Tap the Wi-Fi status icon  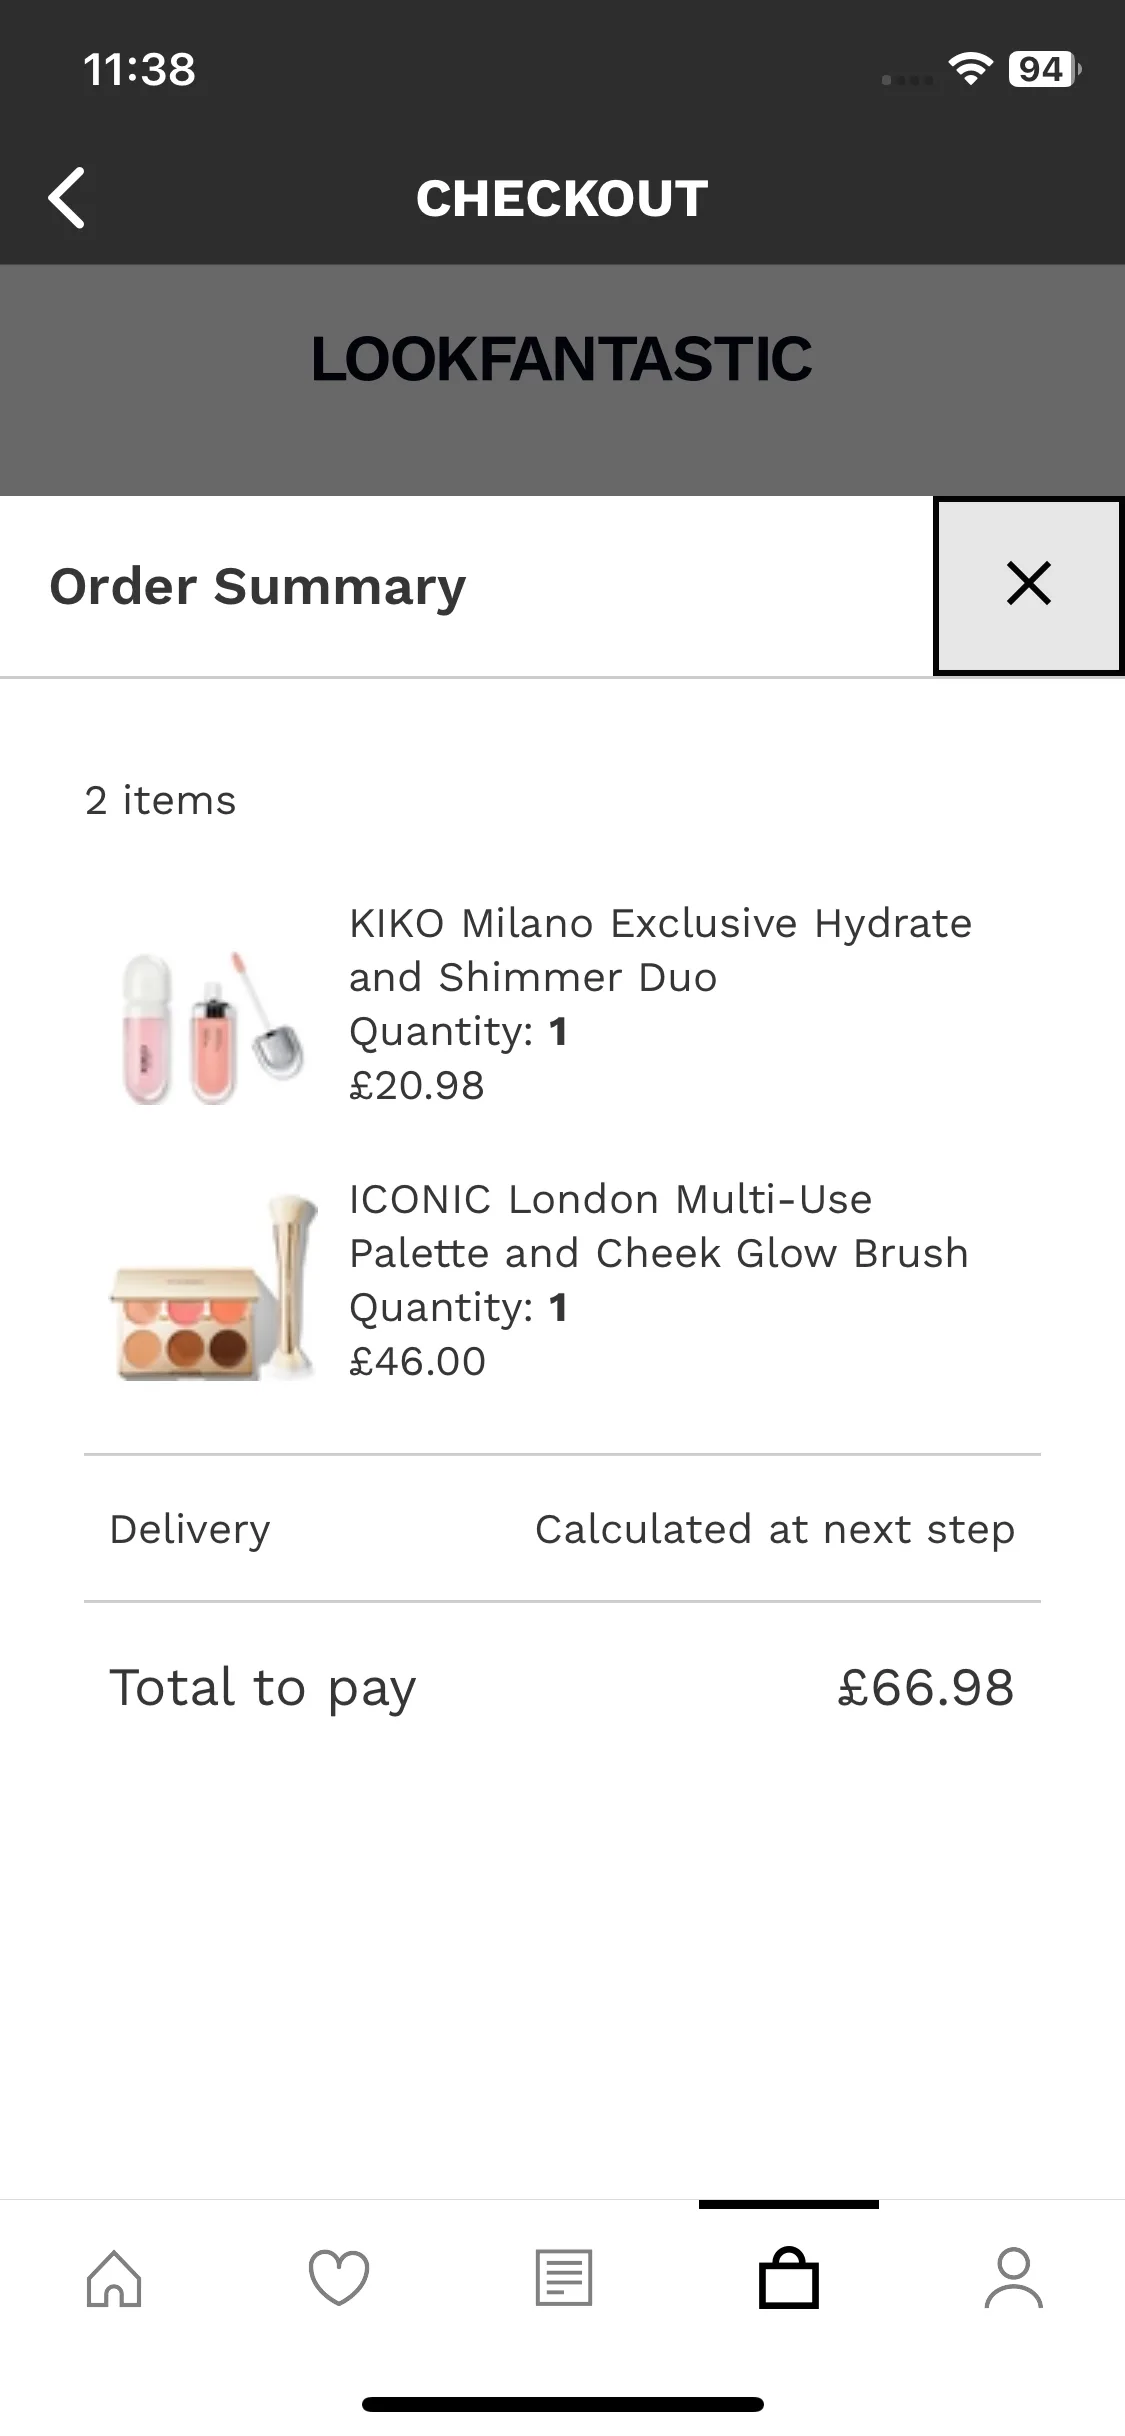click(x=969, y=69)
